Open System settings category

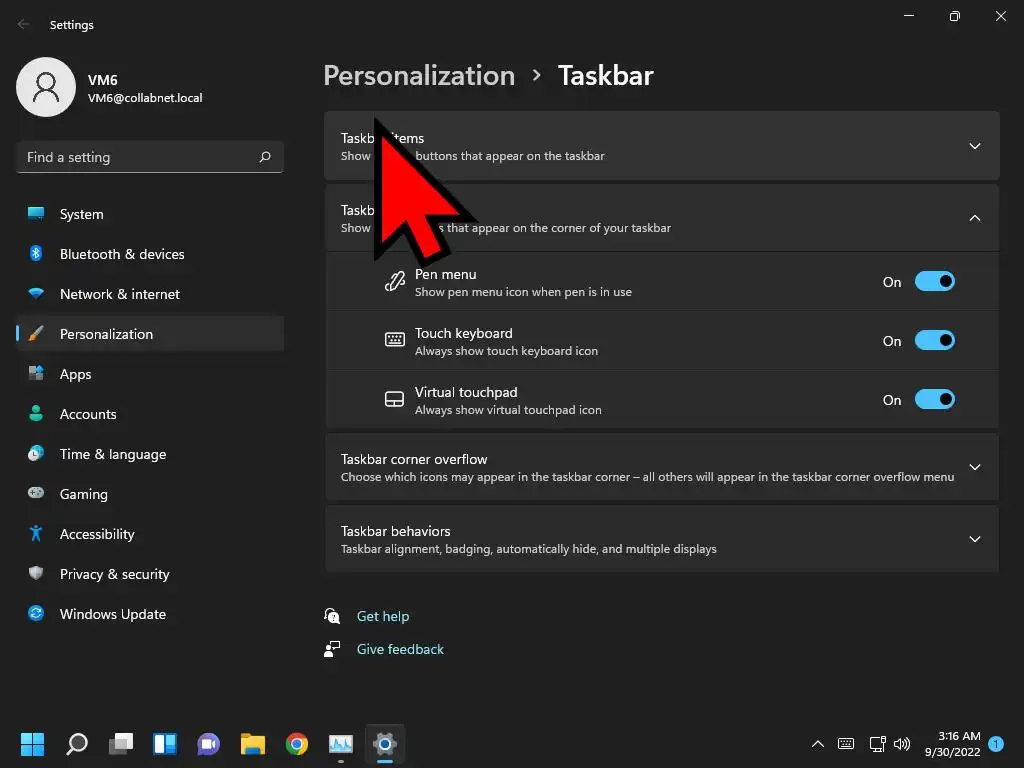tap(150, 214)
